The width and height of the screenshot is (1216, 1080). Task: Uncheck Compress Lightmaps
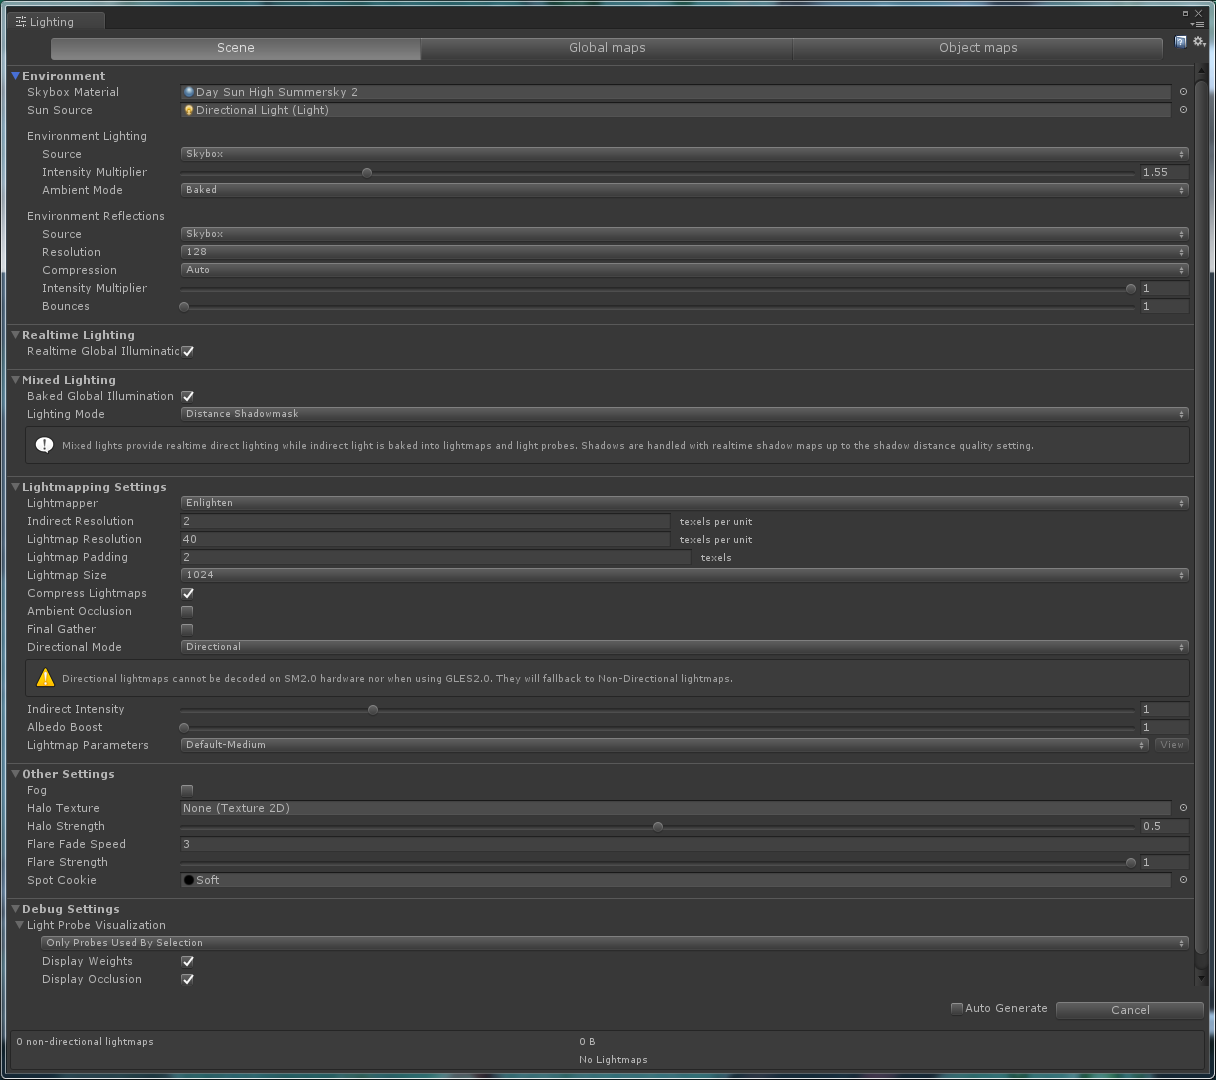pos(187,593)
